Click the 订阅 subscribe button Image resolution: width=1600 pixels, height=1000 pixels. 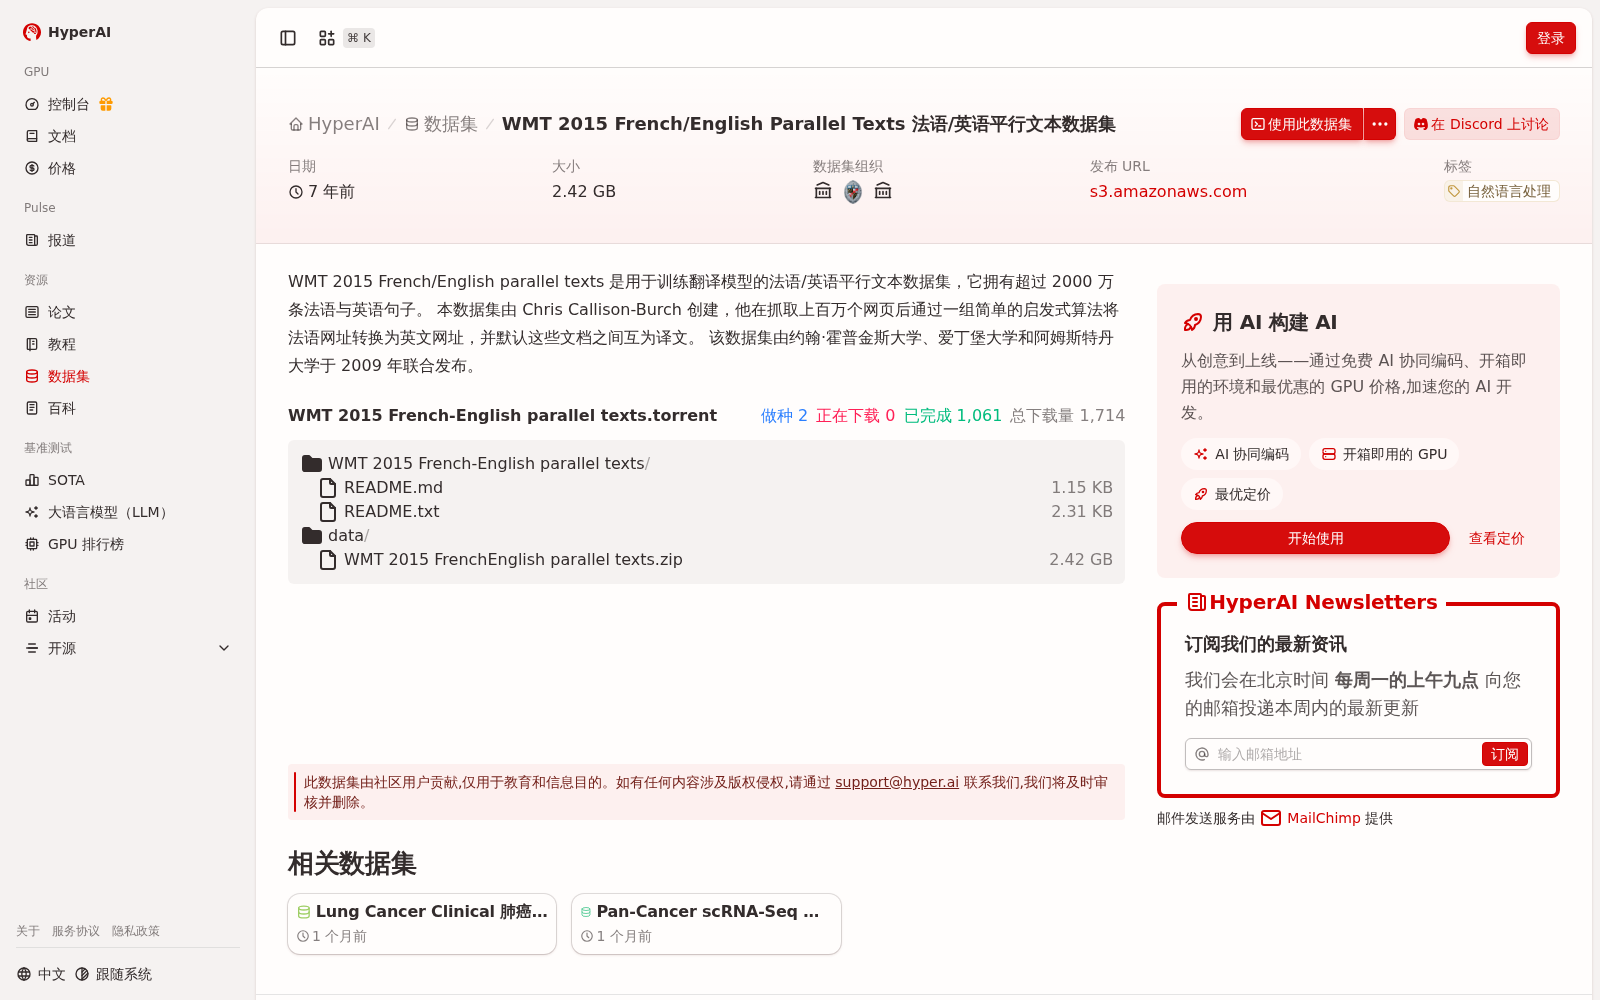1505,754
